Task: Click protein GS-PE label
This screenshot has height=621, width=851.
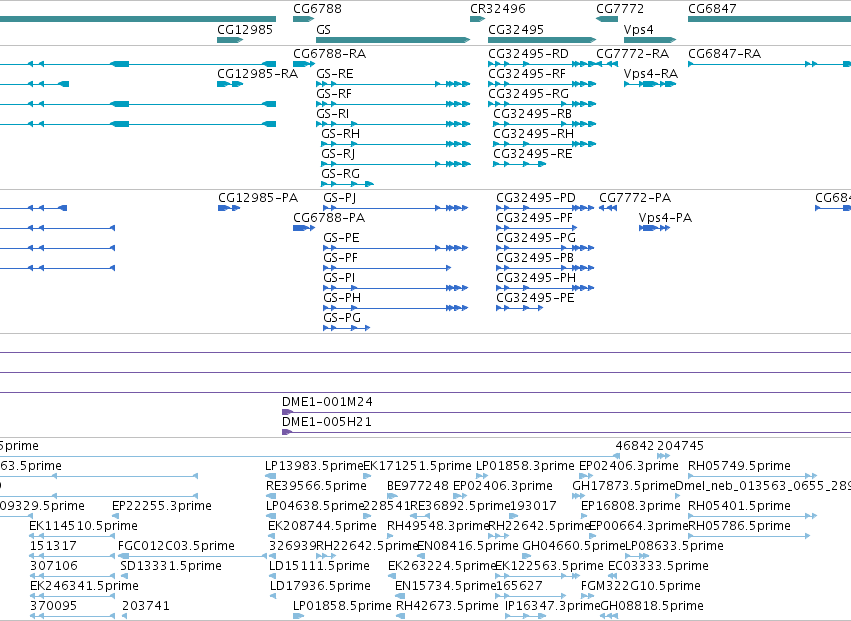Action: coord(341,238)
